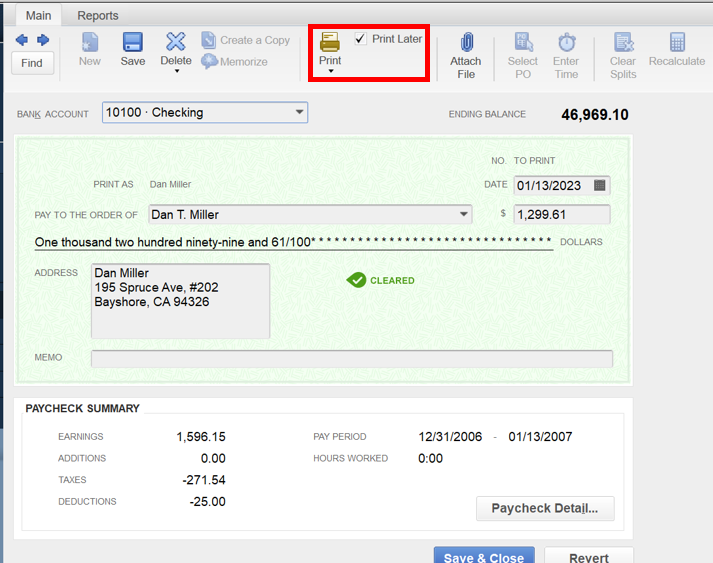The width and height of the screenshot is (713, 563).
Task: Switch to the Reports tab
Action: pyautogui.click(x=98, y=15)
